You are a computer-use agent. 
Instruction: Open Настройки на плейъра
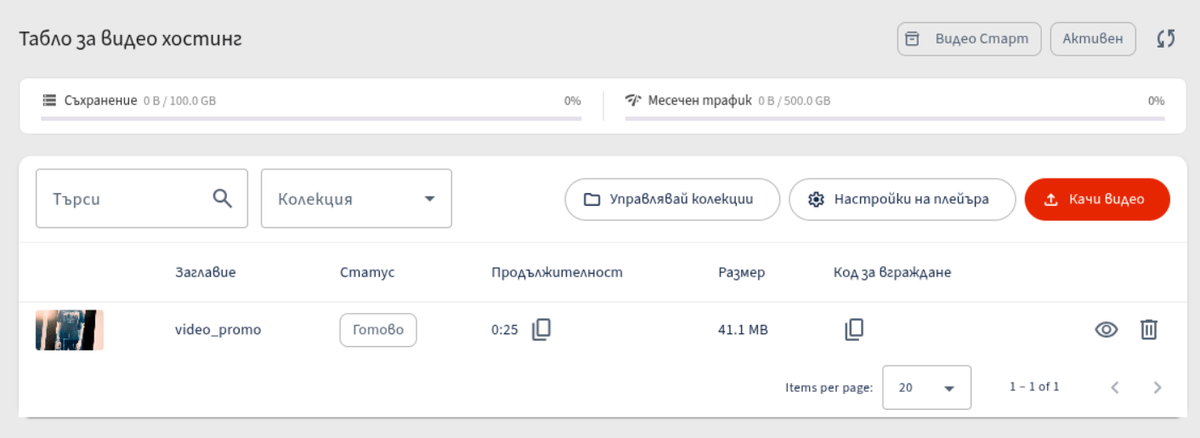click(x=902, y=199)
